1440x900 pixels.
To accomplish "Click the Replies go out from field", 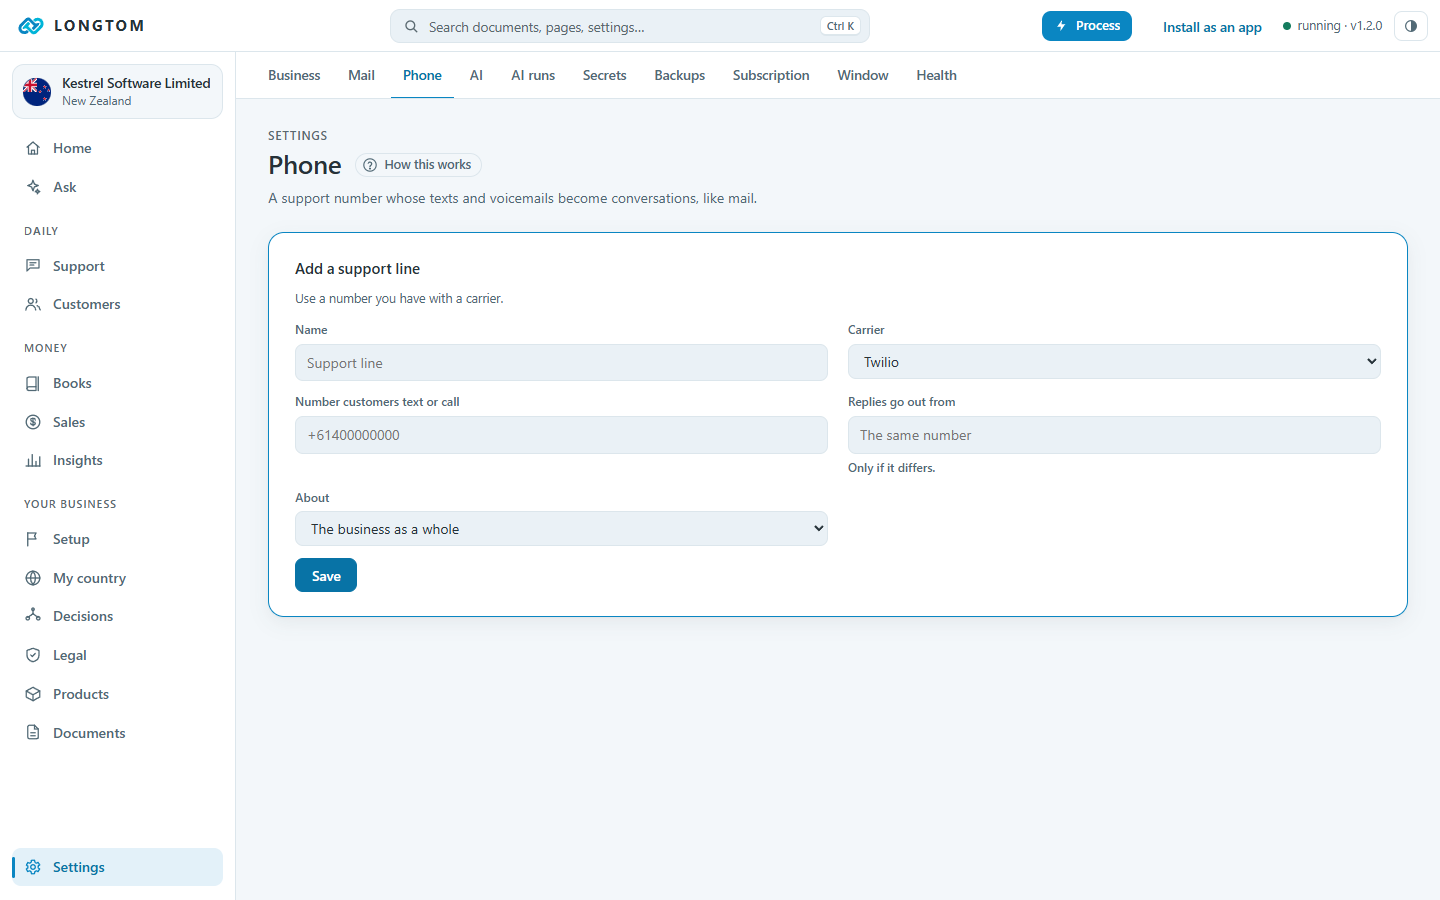I will point(1114,435).
